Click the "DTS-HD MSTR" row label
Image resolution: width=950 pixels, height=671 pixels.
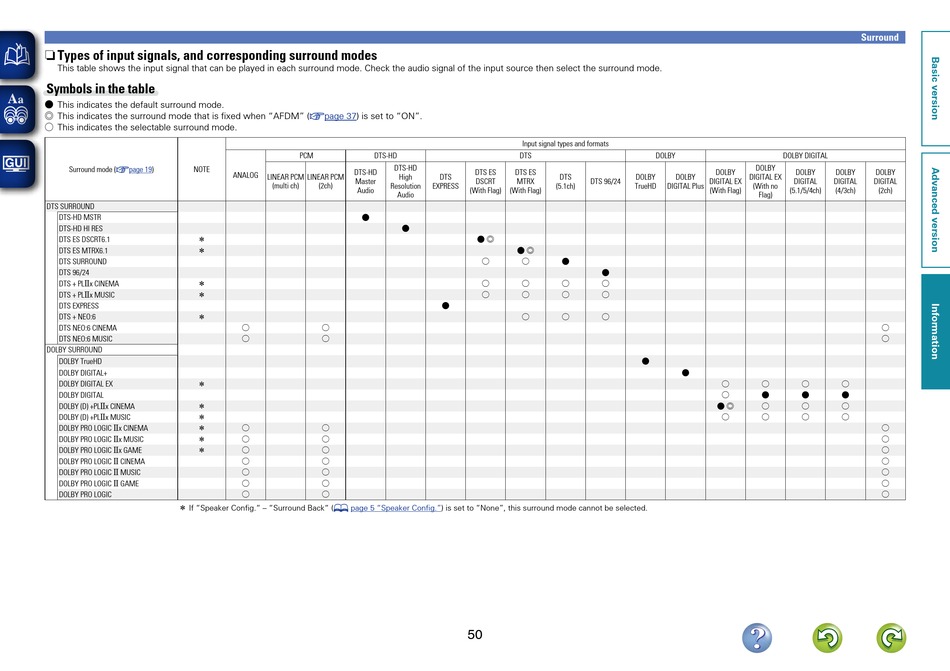click(80, 217)
